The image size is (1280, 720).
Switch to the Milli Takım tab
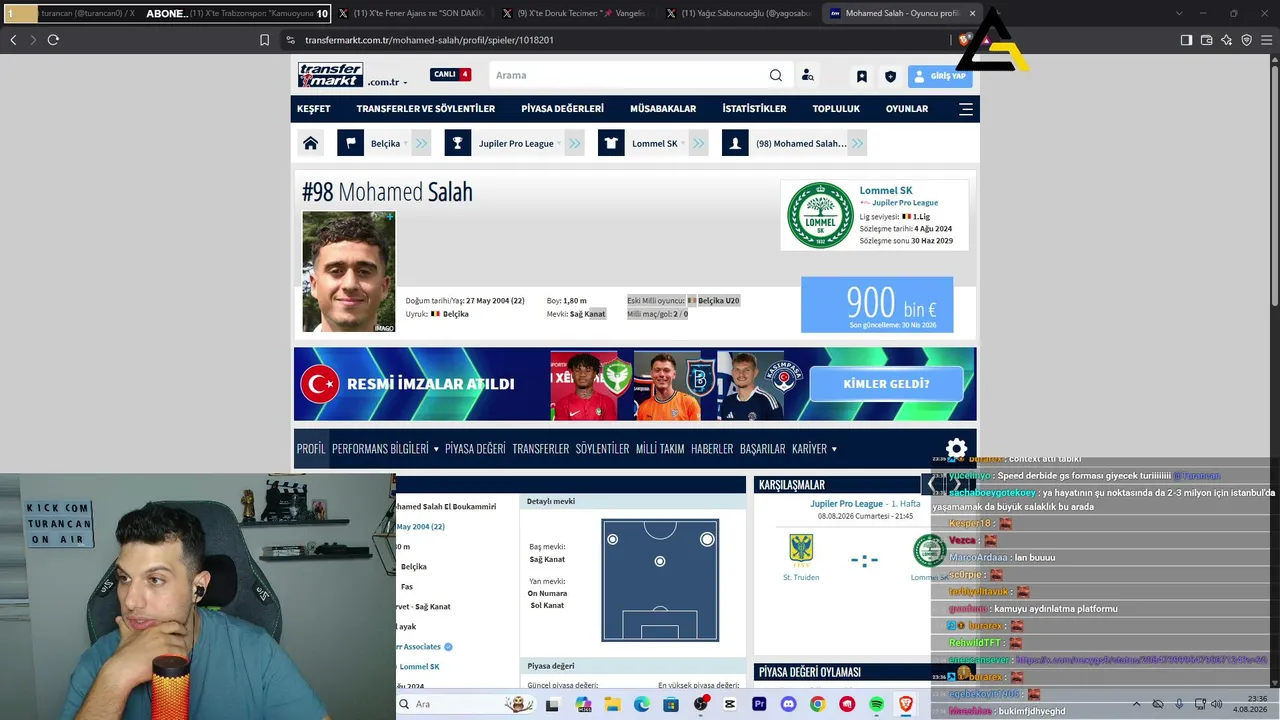click(660, 449)
